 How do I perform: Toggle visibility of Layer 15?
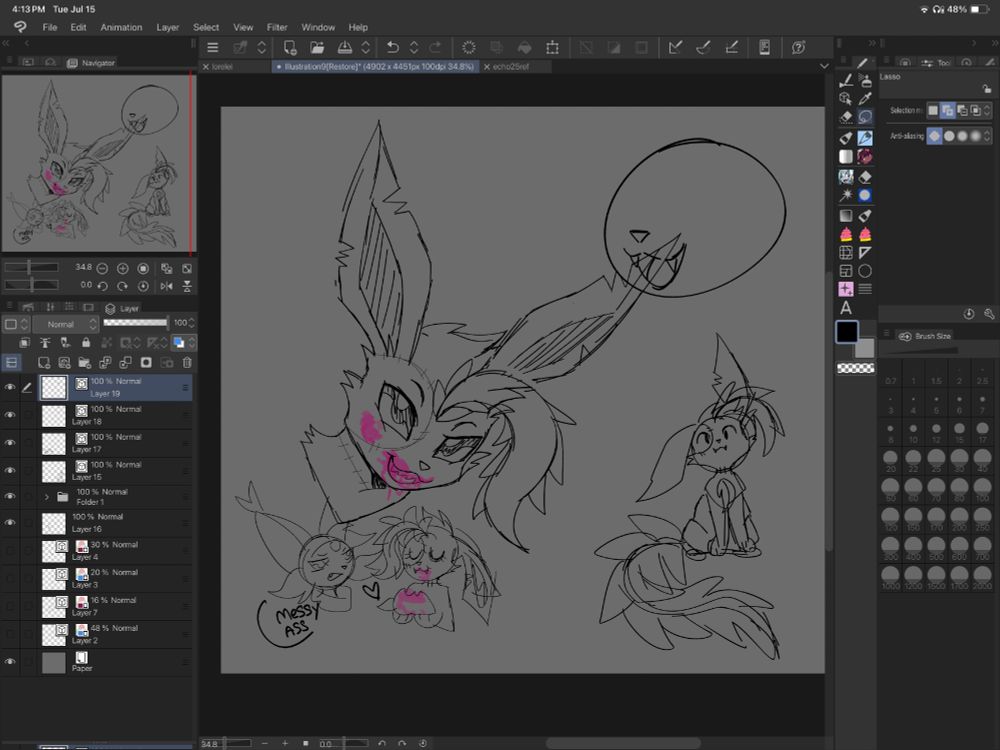coord(10,471)
